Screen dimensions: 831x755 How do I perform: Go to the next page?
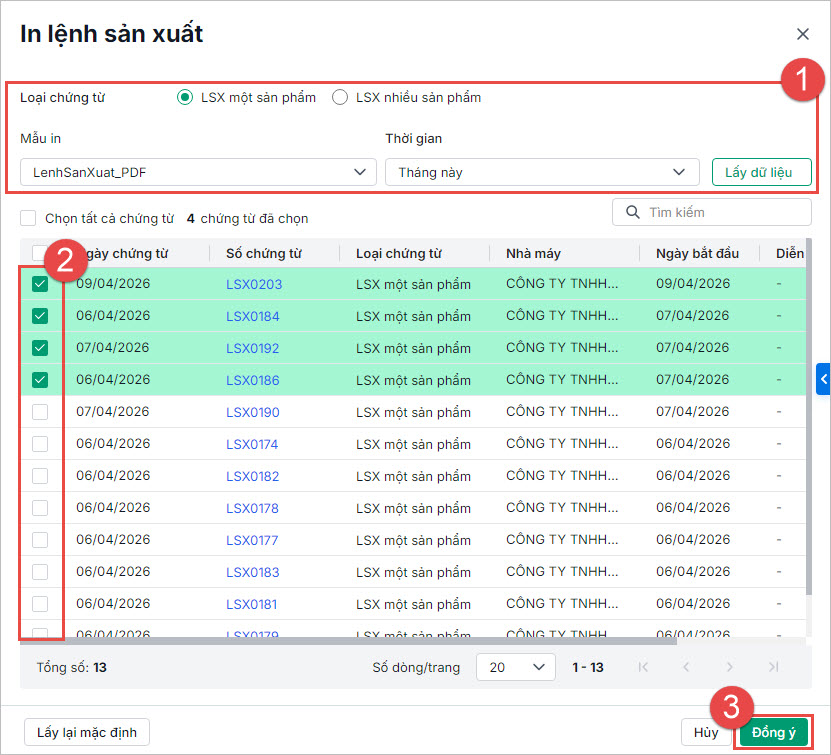[730, 667]
